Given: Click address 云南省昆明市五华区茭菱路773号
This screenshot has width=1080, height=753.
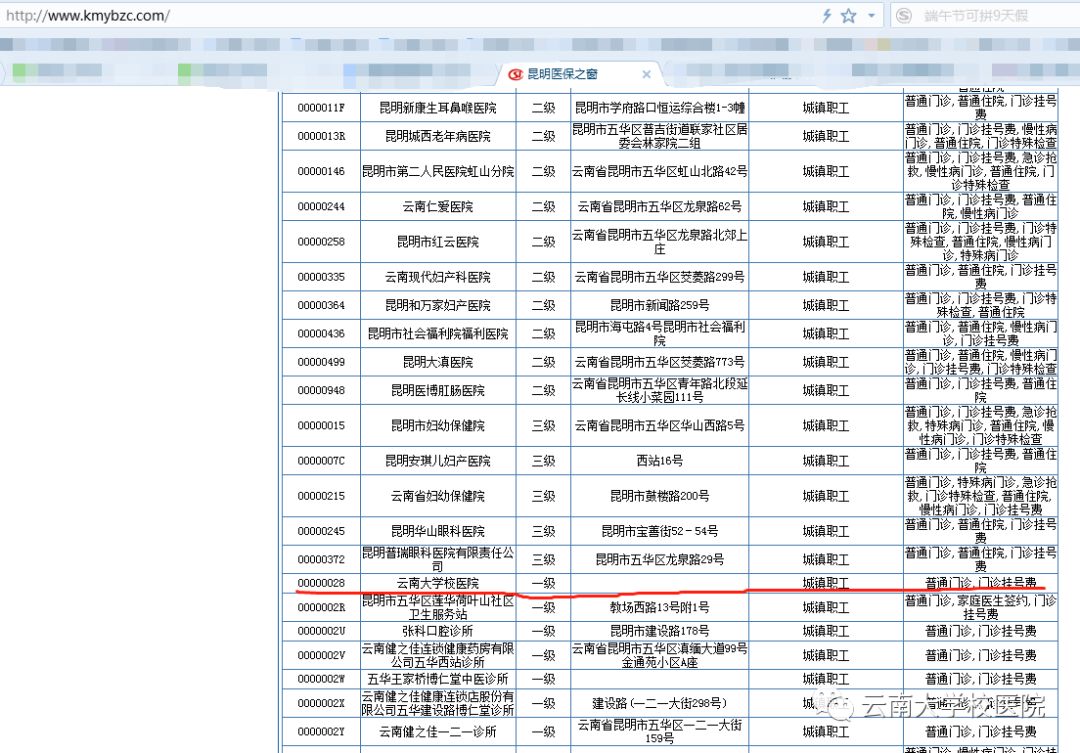Looking at the screenshot, I should [660, 362].
